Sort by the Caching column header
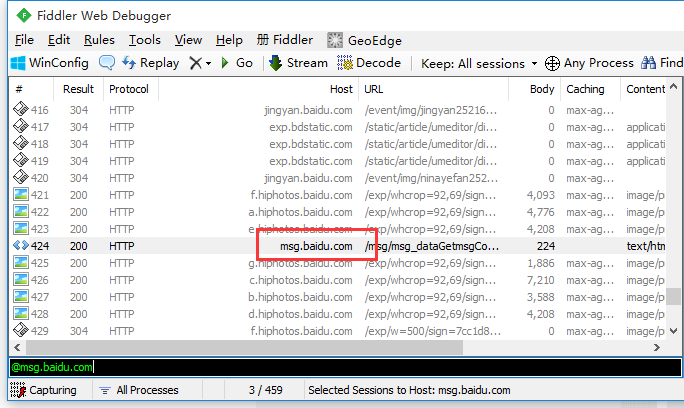 pos(590,89)
